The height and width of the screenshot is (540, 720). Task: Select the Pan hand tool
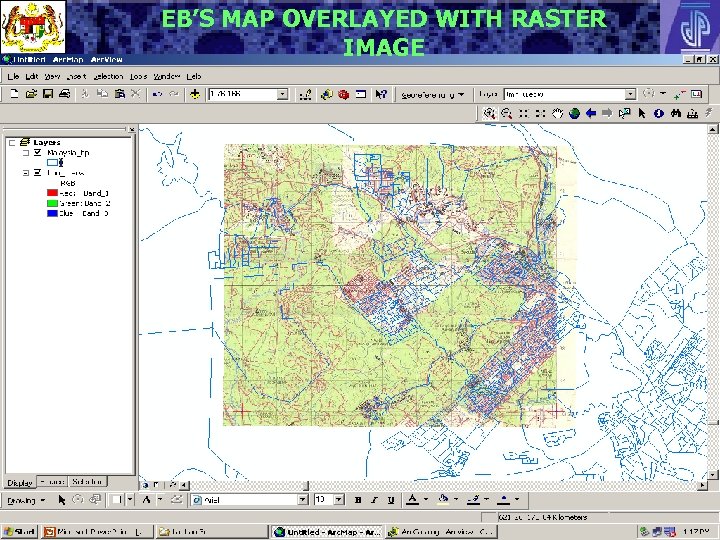point(557,113)
